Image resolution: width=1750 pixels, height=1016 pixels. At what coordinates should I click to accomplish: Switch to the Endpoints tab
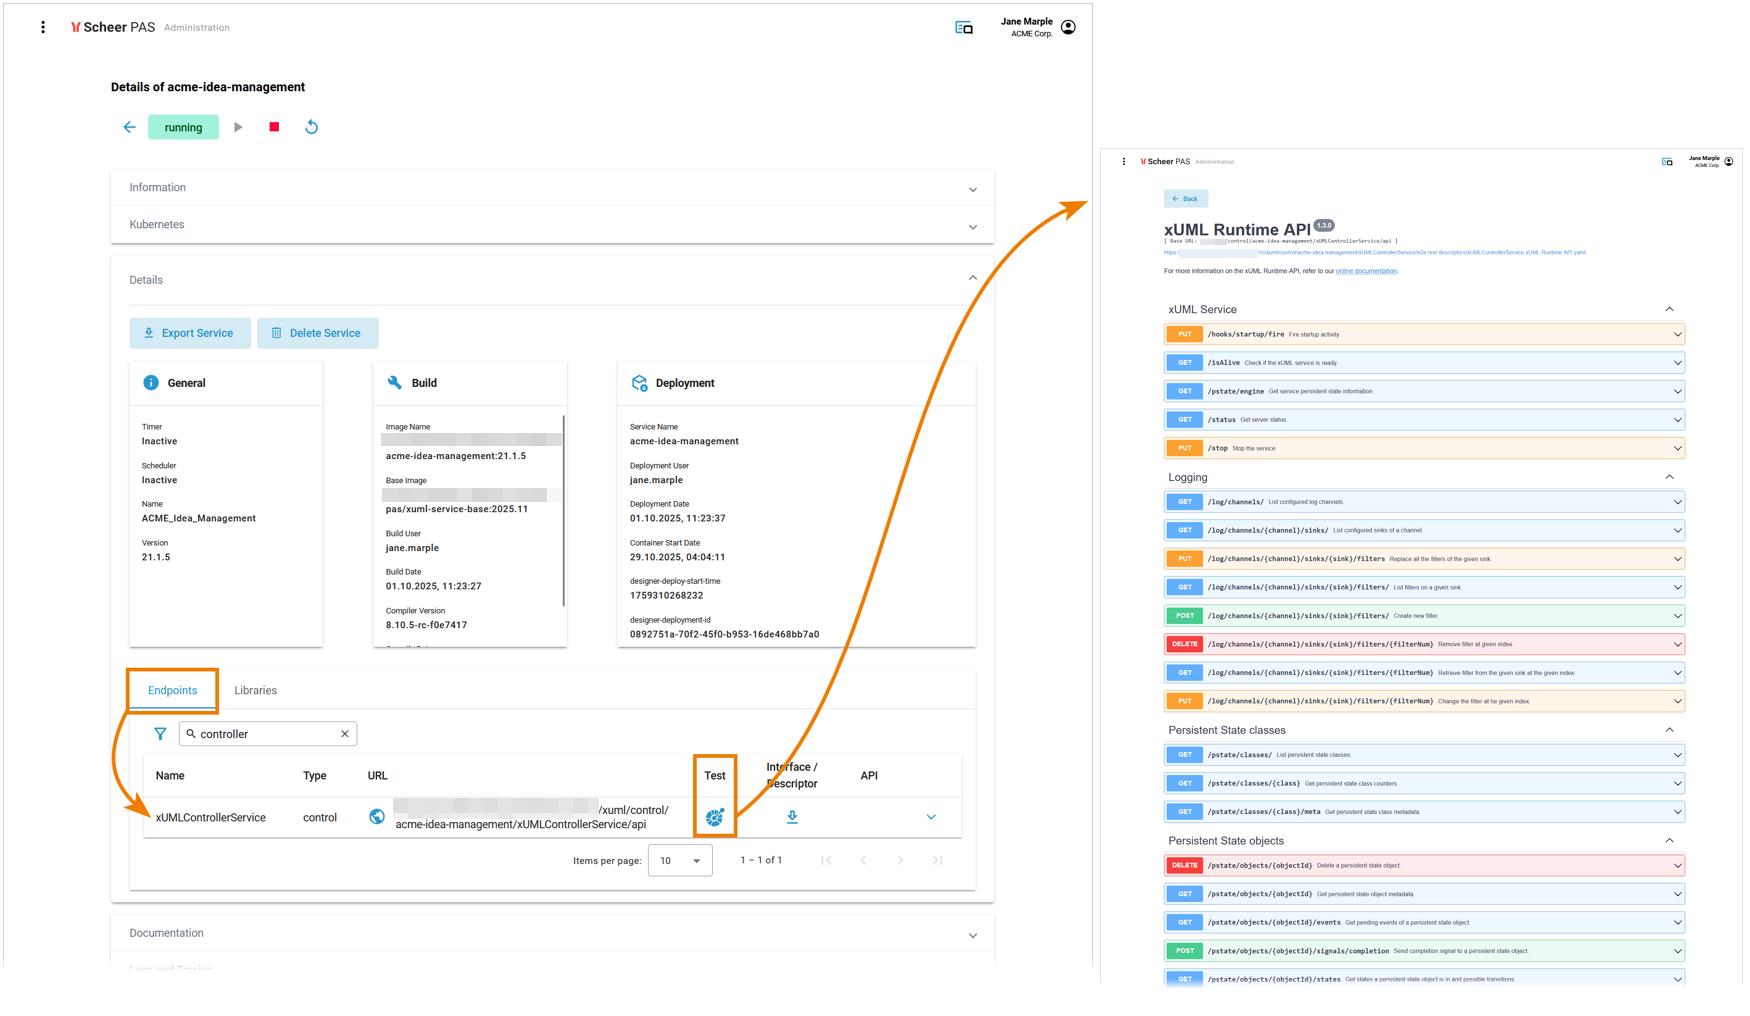(x=172, y=691)
